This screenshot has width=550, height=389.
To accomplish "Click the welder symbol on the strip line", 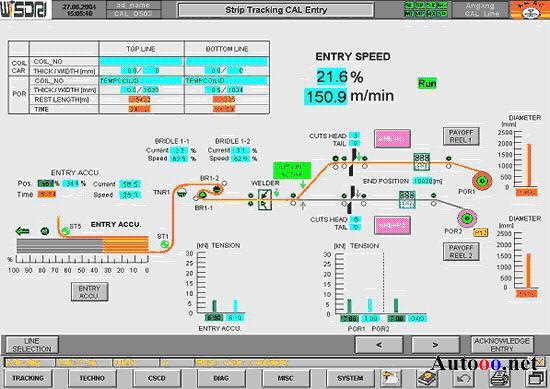I will [264, 199].
